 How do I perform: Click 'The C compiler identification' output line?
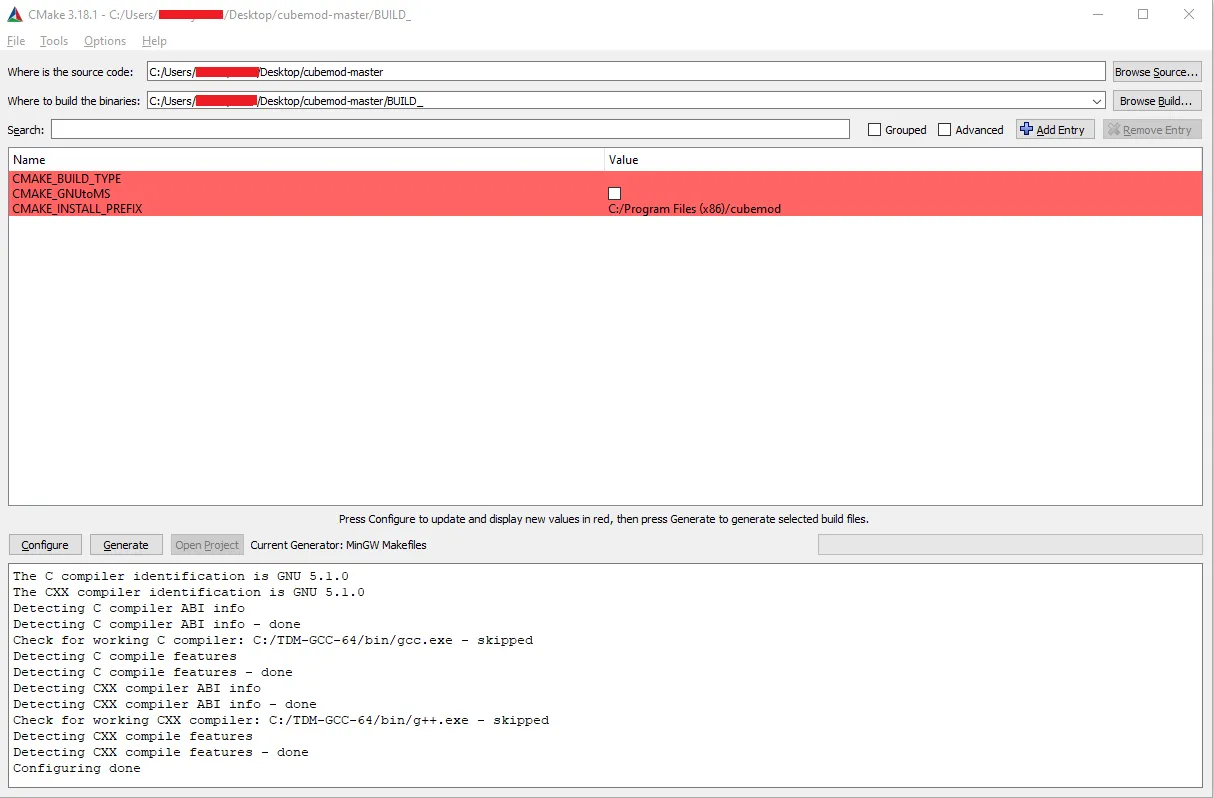(181, 576)
